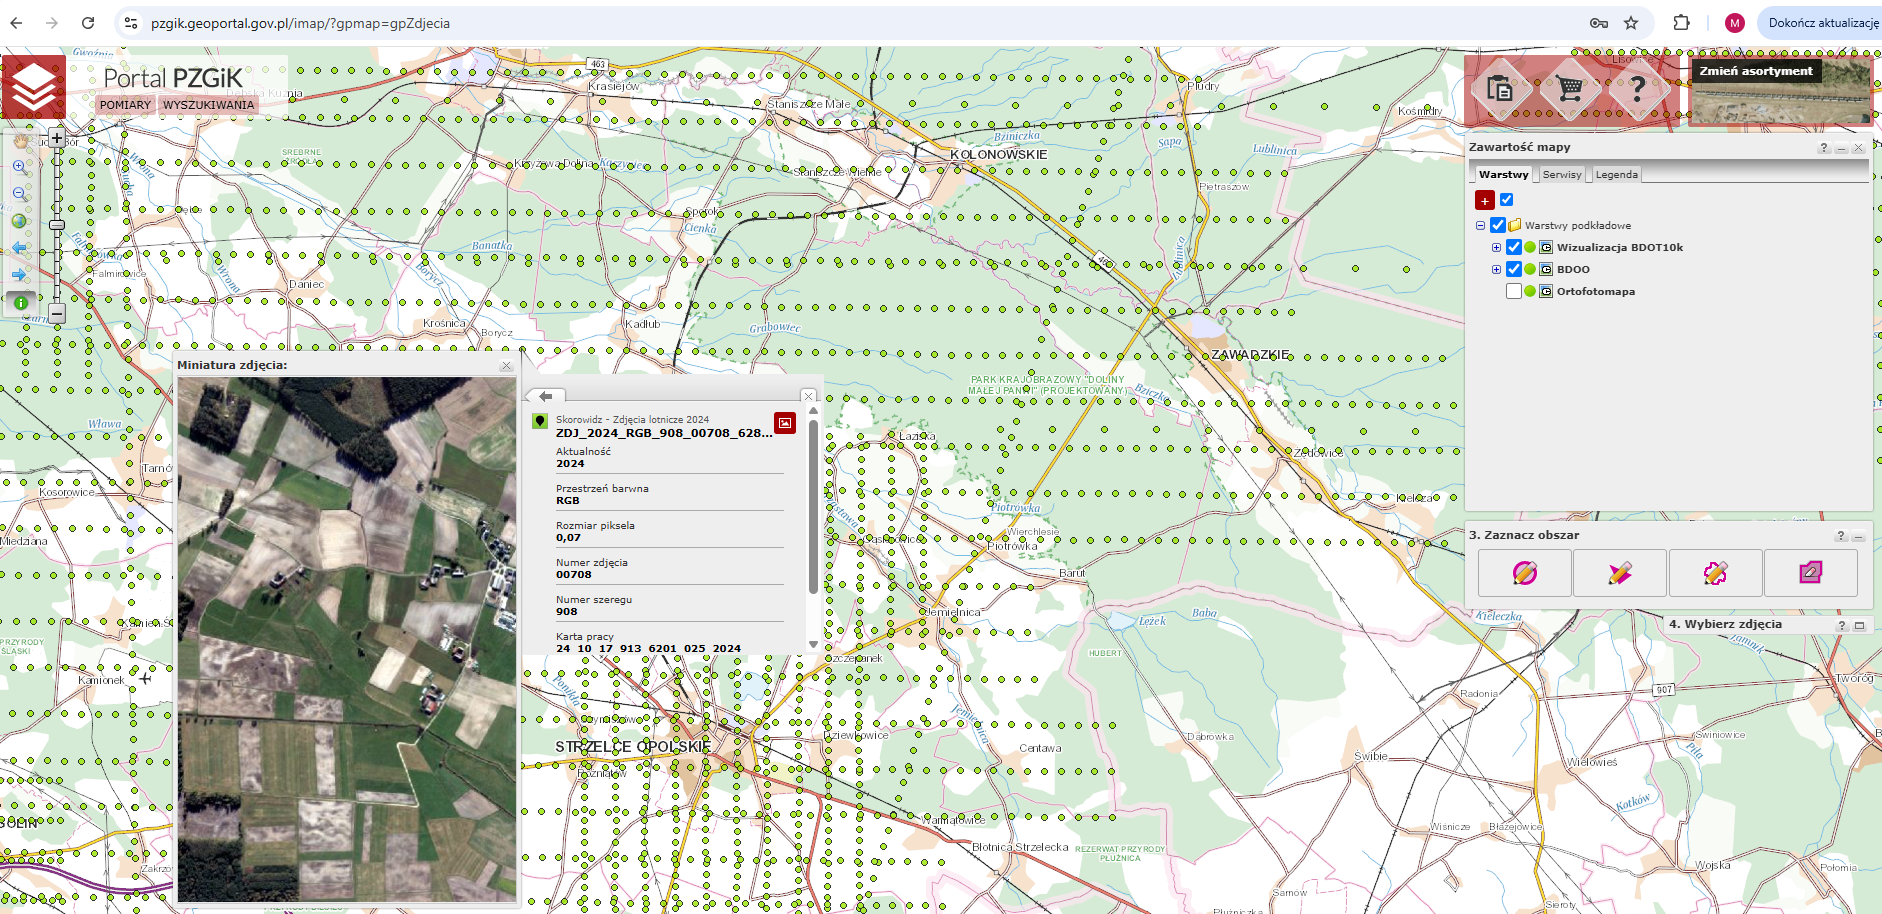Viewport: 1882px width, 914px height.
Task: Click the red photo thumbnail icon in details
Action: coord(785,423)
